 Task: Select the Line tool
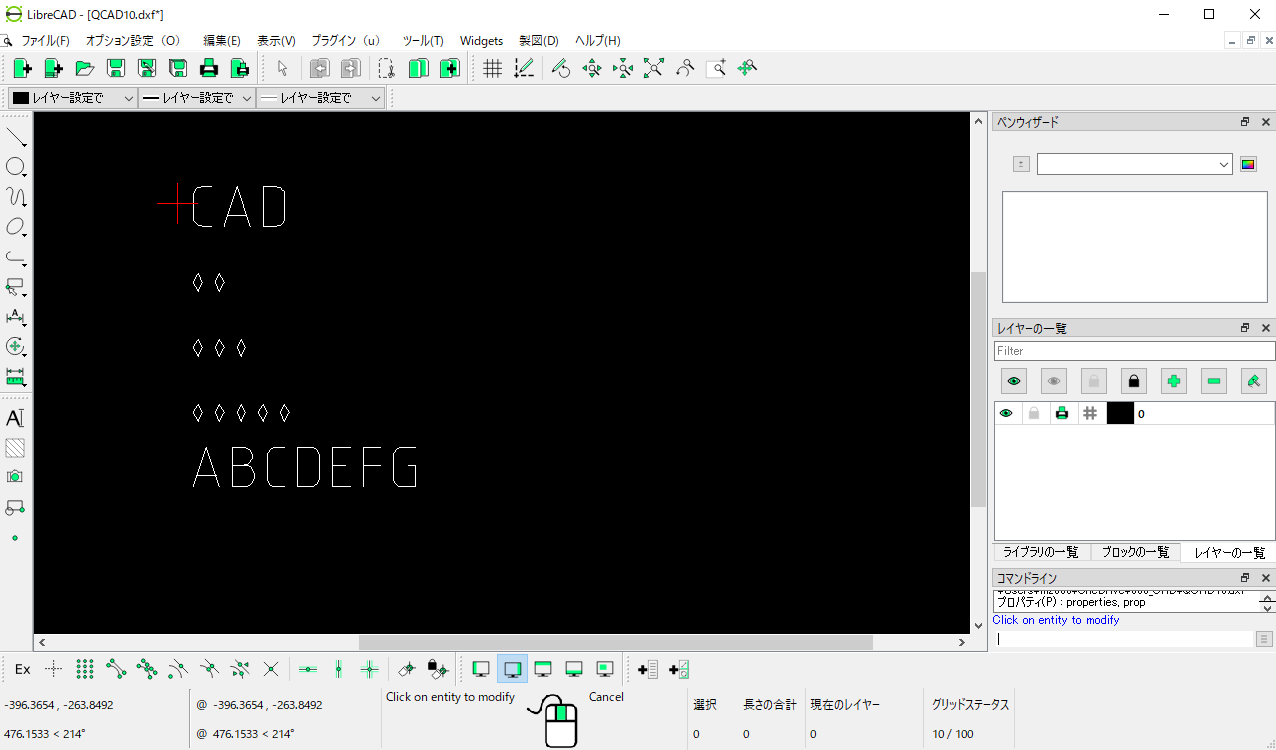pos(16,137)
